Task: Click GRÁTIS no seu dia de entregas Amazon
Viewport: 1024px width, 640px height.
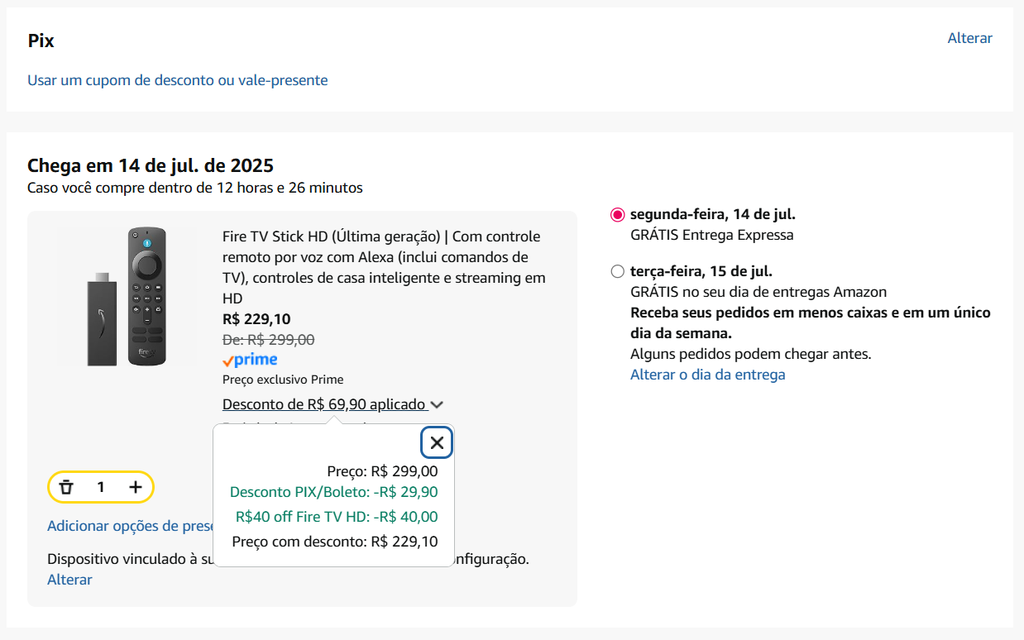Action: coord(758,292)
